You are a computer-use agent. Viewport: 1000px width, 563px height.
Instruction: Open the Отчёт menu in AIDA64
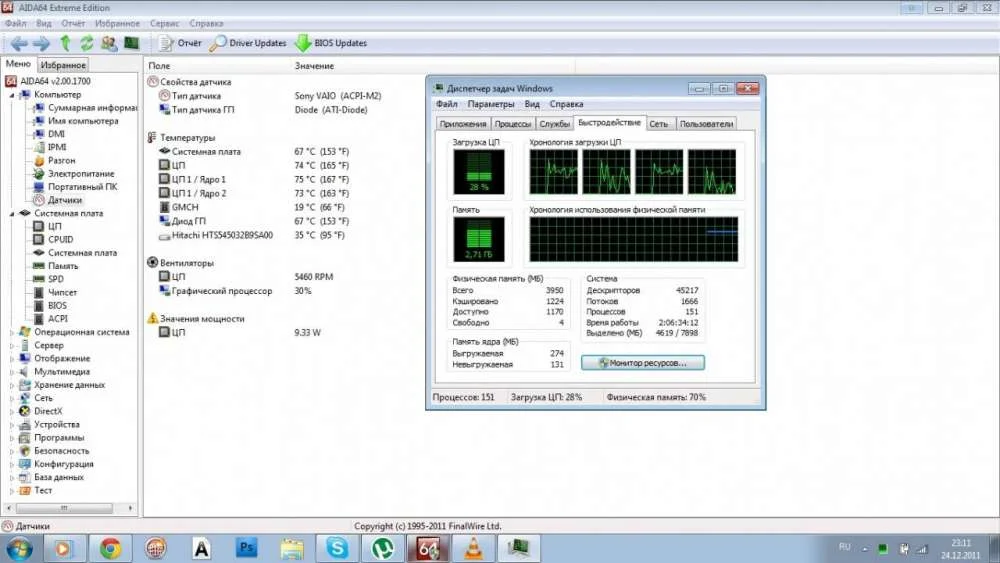pyautogui.click(x=73, y=23)
